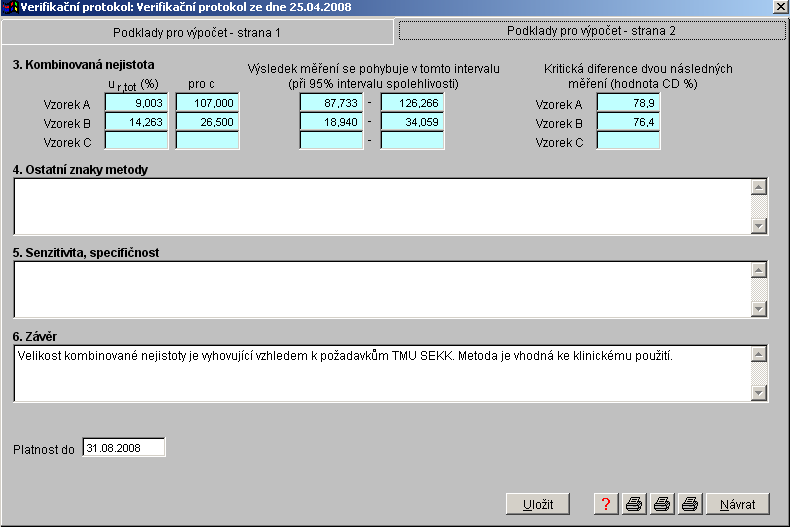Click the middle printer icon
The height and width of the screenshot is (527, 790).
coord(661,504)
